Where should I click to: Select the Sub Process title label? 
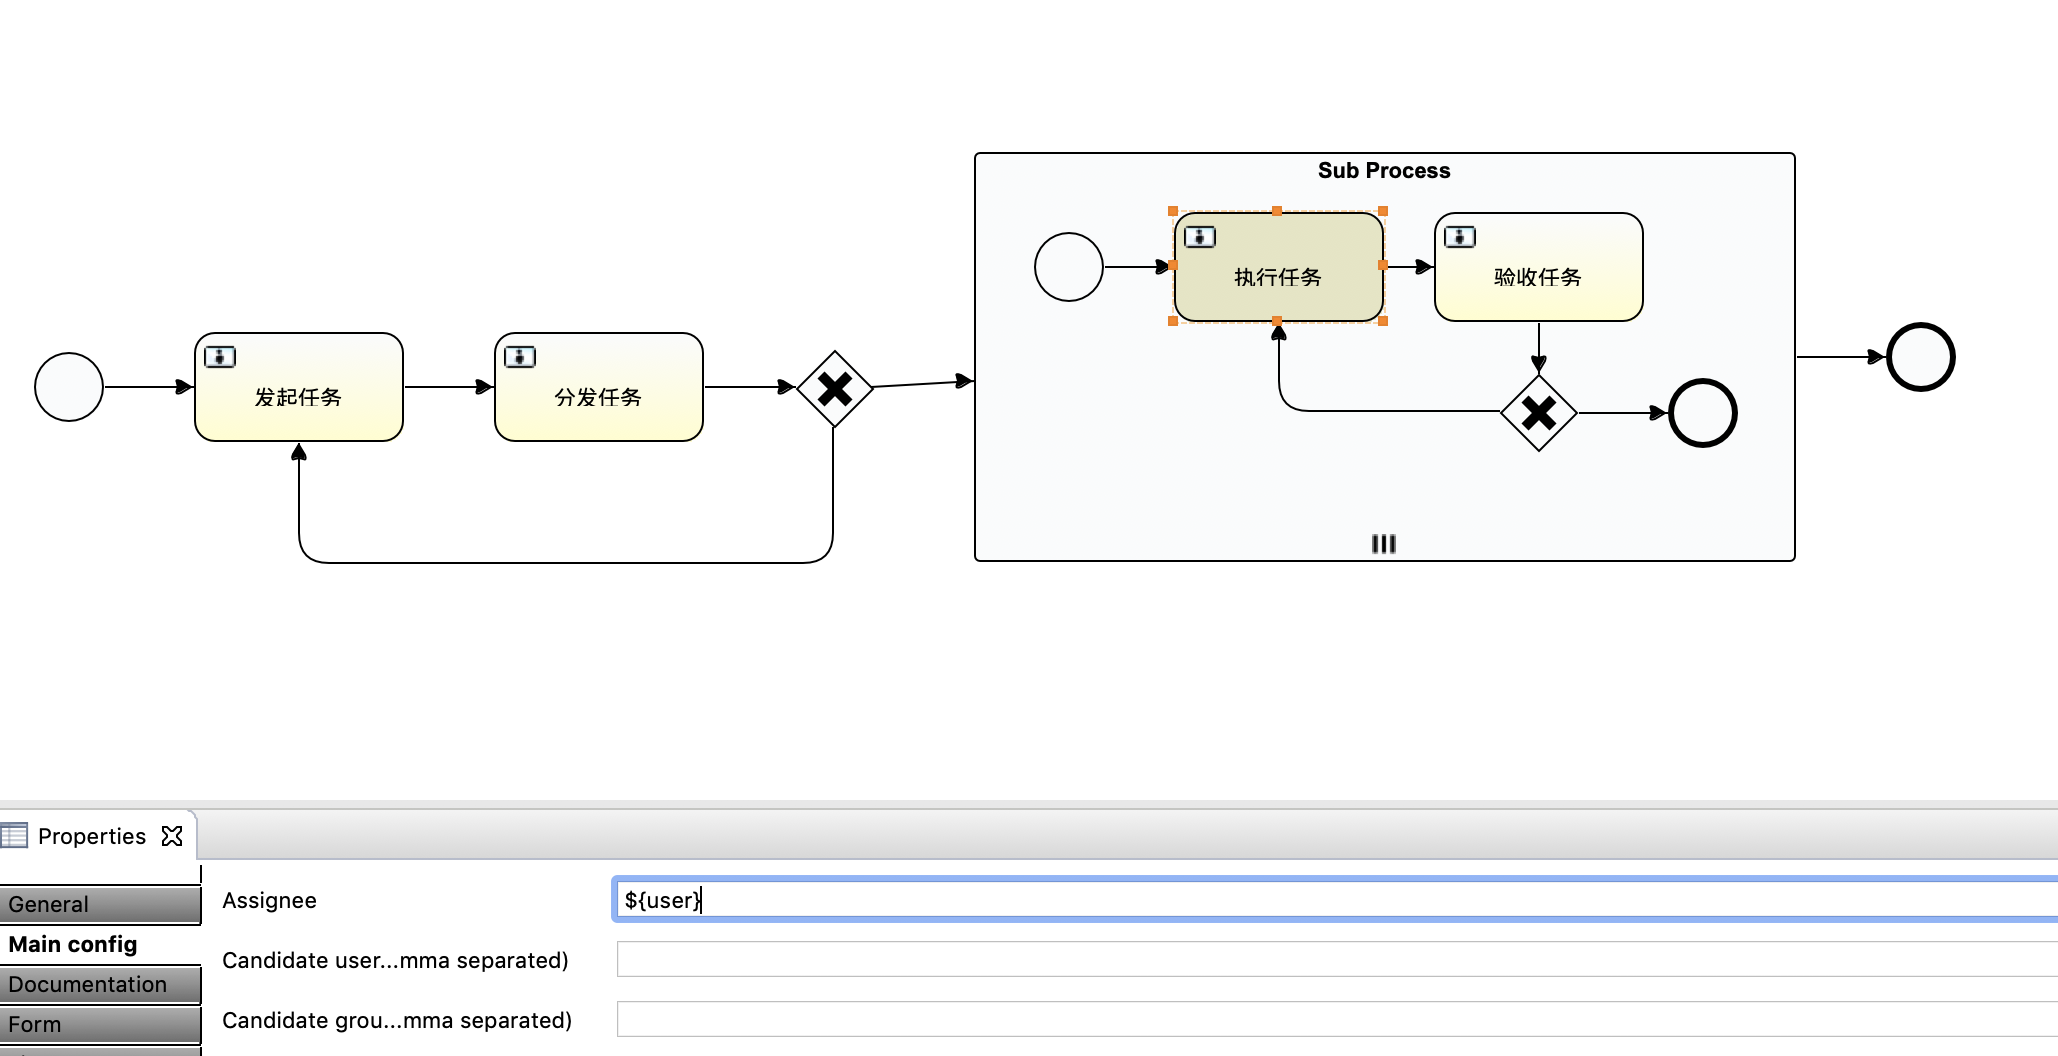(x=1384, y=171)
